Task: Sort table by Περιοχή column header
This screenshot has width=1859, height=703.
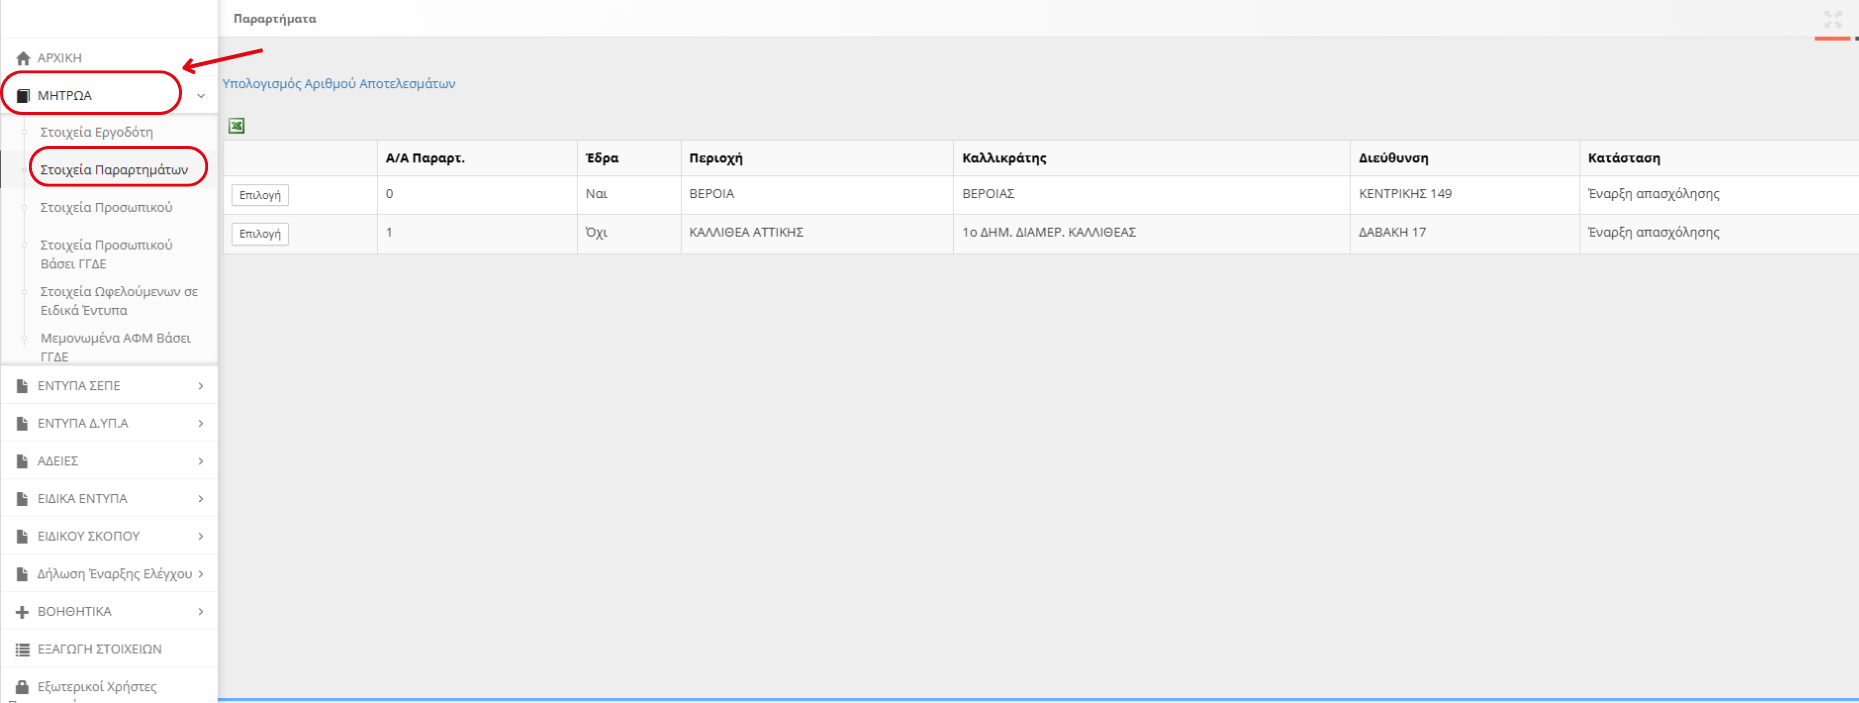Action: pyautogui.click(x=716, y=158)
